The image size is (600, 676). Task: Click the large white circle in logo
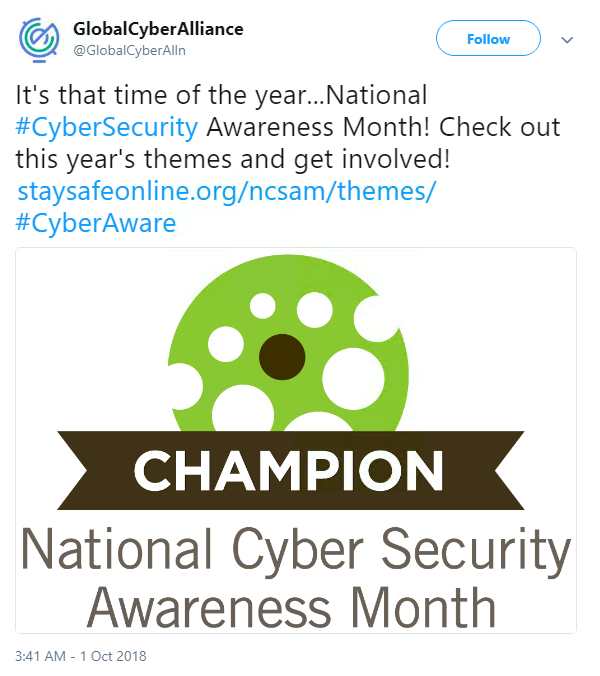coord(353,379)
